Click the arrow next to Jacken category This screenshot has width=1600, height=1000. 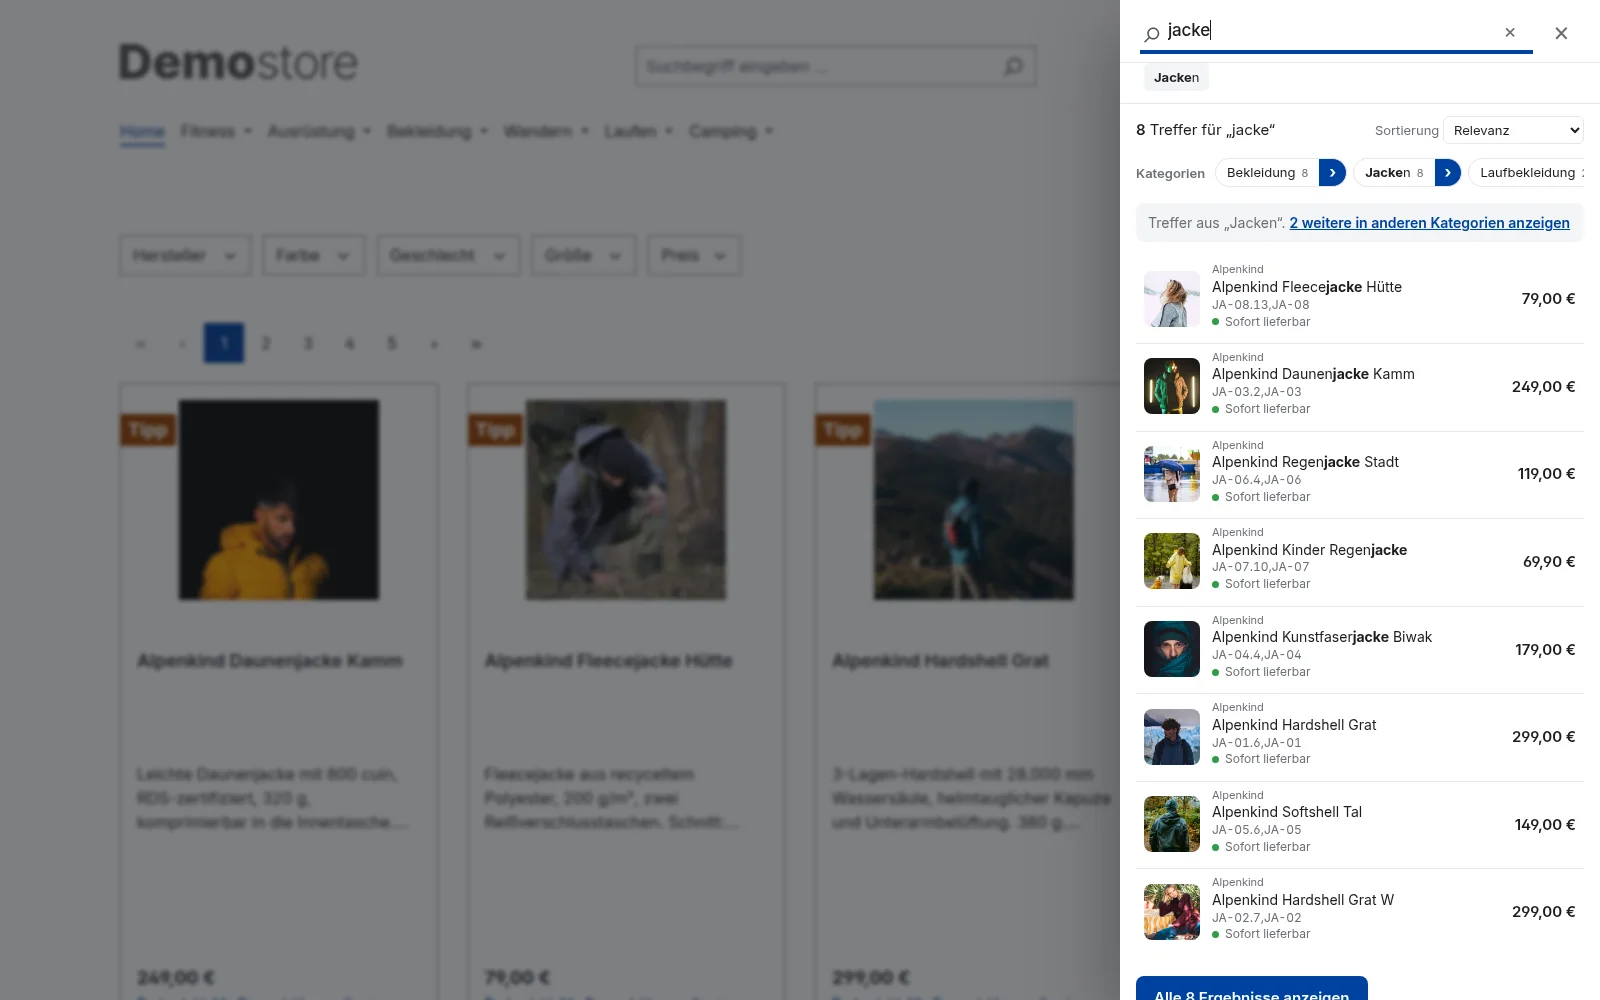click(x=1448, y=173)
